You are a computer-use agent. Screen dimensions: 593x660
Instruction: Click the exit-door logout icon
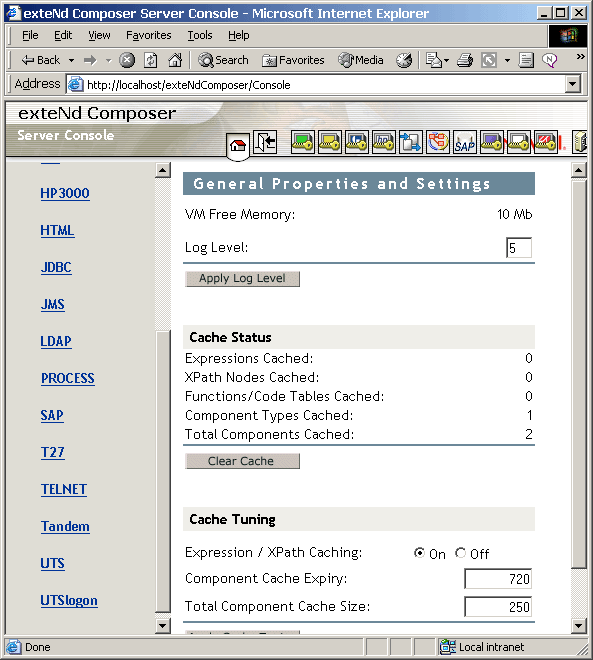265,142
